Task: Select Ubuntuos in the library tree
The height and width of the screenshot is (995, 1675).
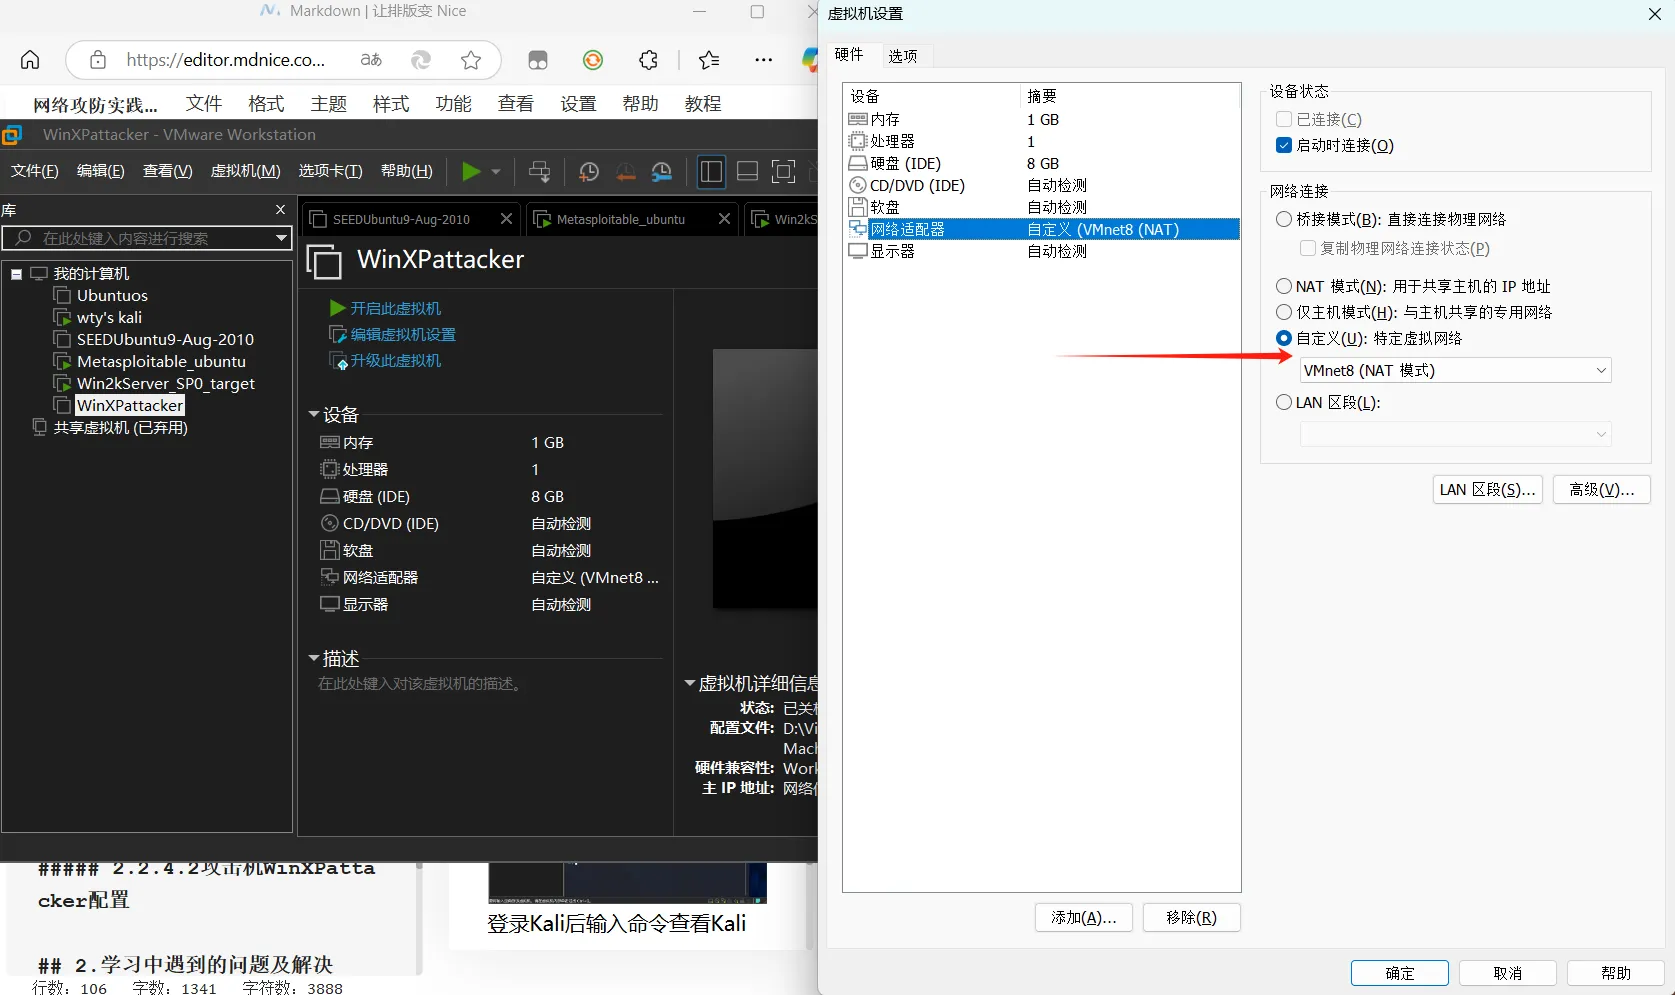Action: (112, 295)
